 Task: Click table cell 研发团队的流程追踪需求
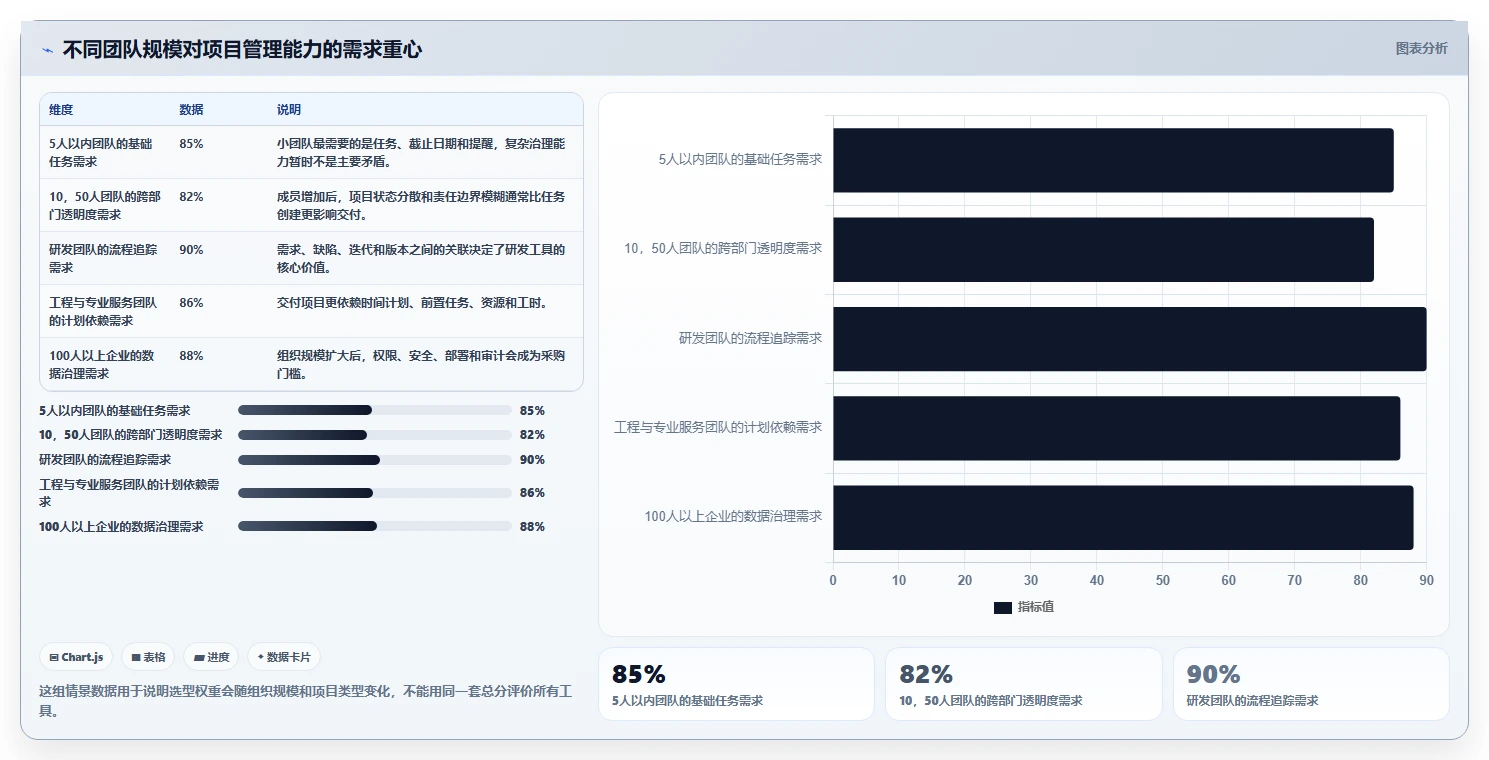[x=104, y=258]
